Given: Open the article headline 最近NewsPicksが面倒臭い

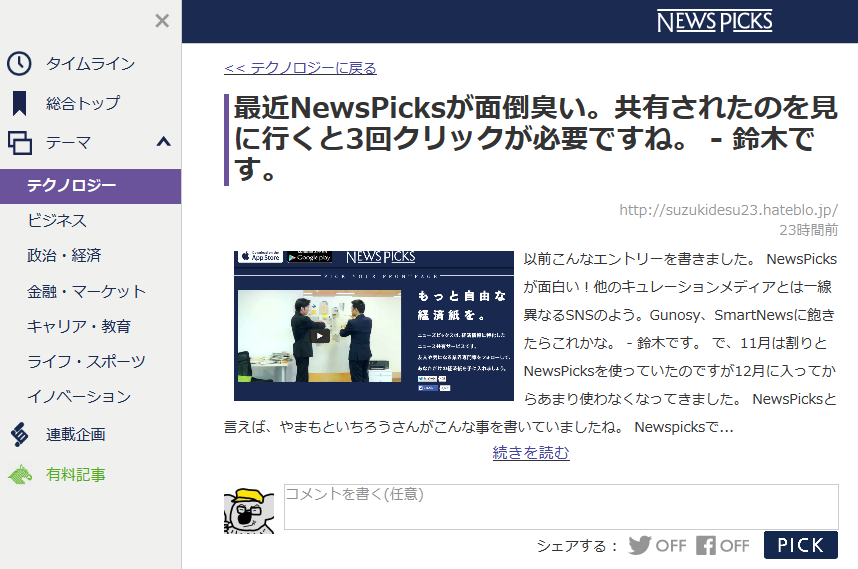Looking at the screenshot, I should (535, 138).
